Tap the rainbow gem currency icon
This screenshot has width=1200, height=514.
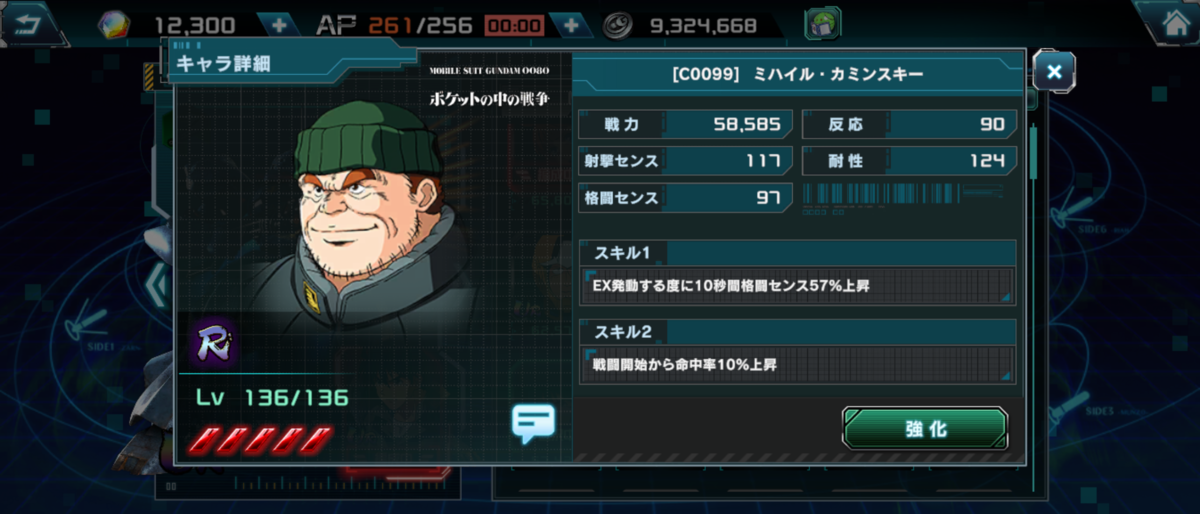[112, 25]
